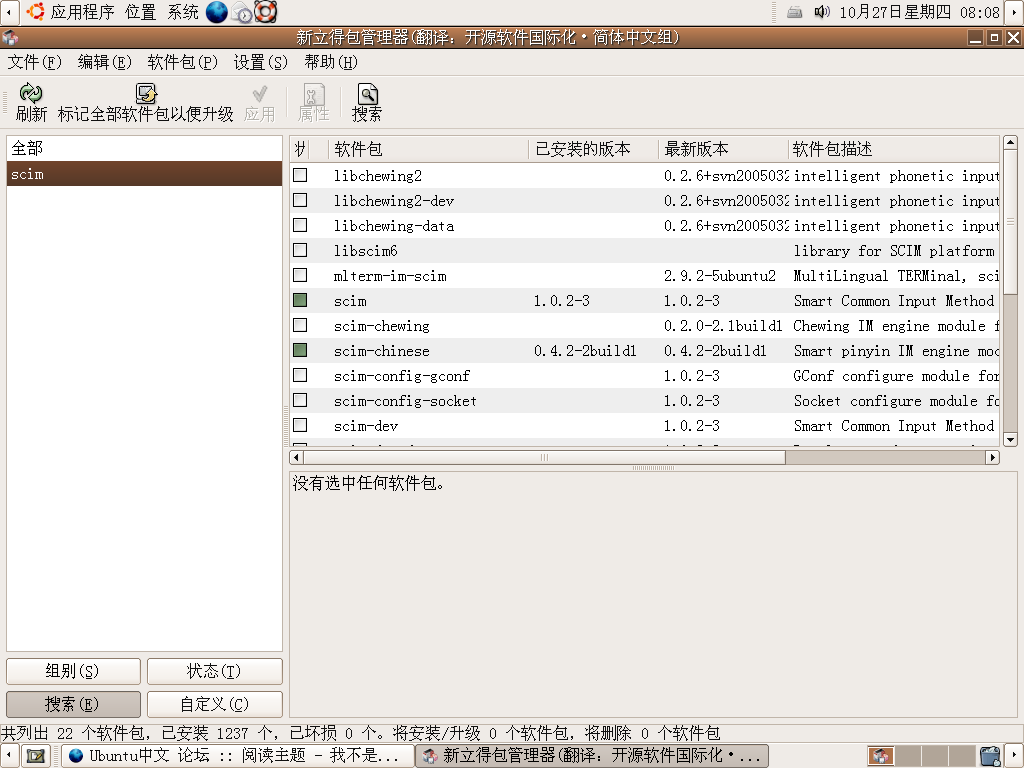Click the Synaptic window menu icon in the title bar
The width and height of the screenshot is (1024, 768).
point(10,37)
